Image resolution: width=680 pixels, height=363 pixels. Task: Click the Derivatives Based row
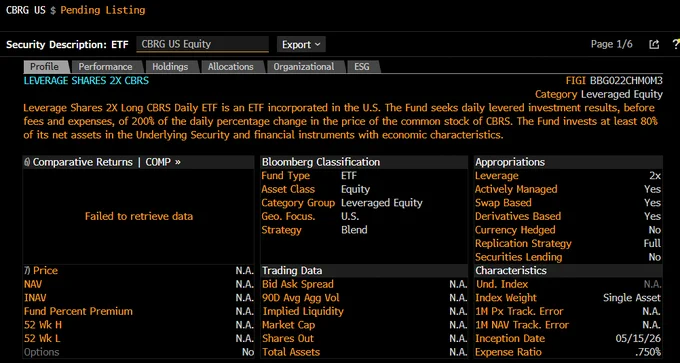(568, 216)
